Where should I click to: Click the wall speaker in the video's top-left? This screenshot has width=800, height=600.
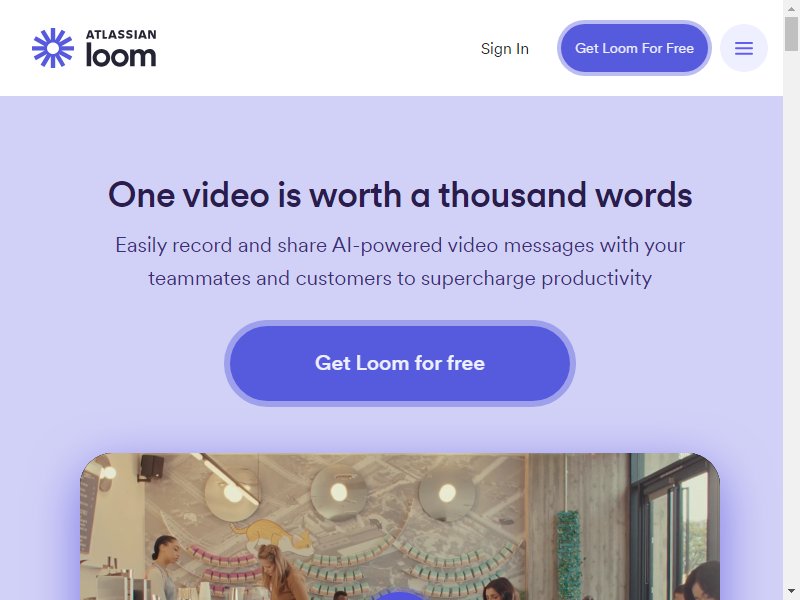pyautogui.click(x=152, y=467)
